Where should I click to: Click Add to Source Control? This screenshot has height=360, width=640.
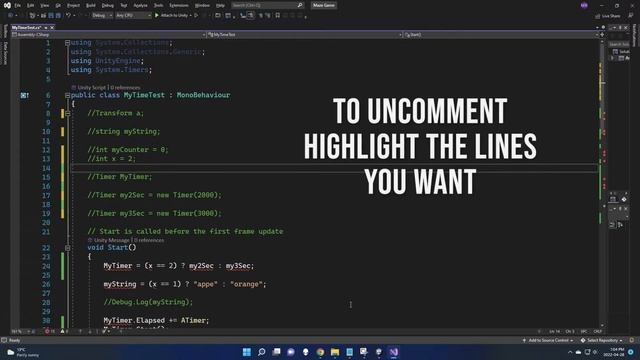click(x=548, y=340)
